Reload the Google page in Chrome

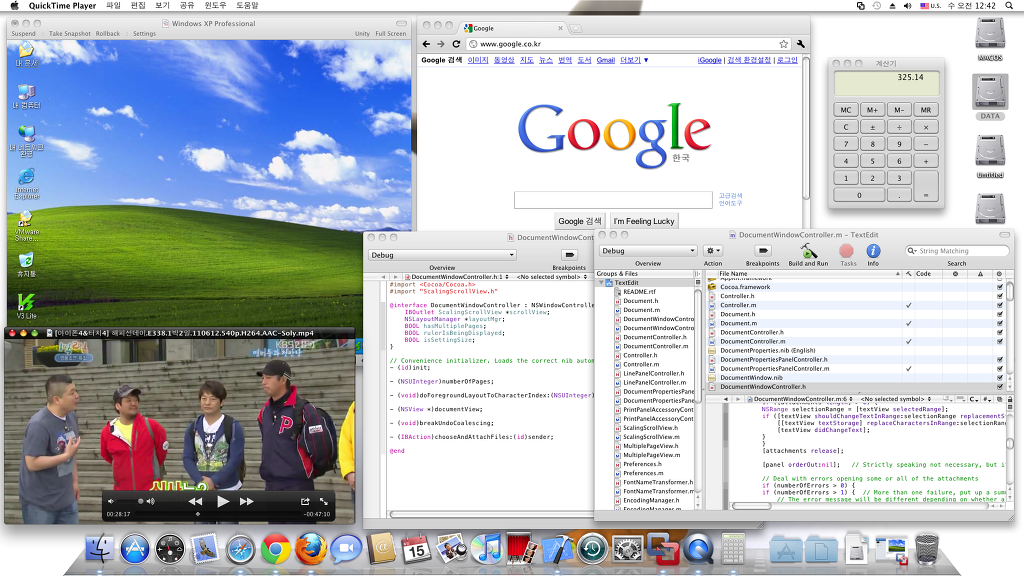456,44
